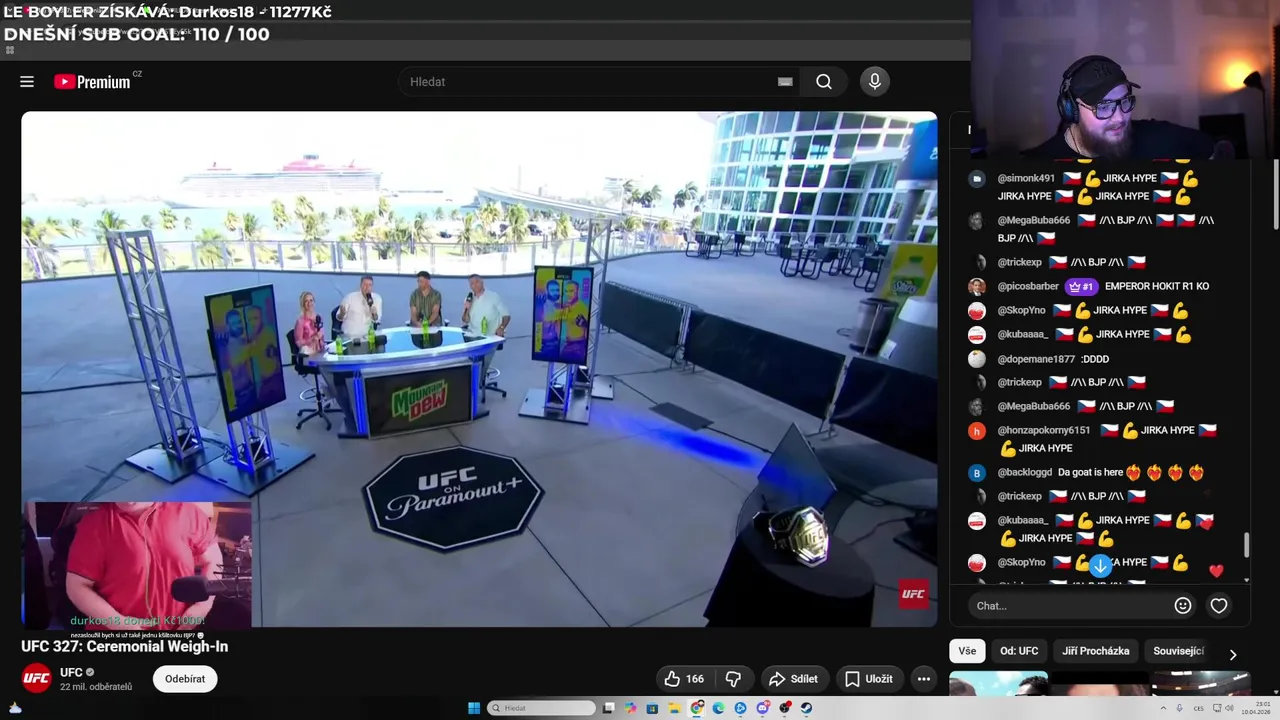Open Microsoft Store from taskbar
Viewport: 1280px width, 720px height.
pos(652,708)
